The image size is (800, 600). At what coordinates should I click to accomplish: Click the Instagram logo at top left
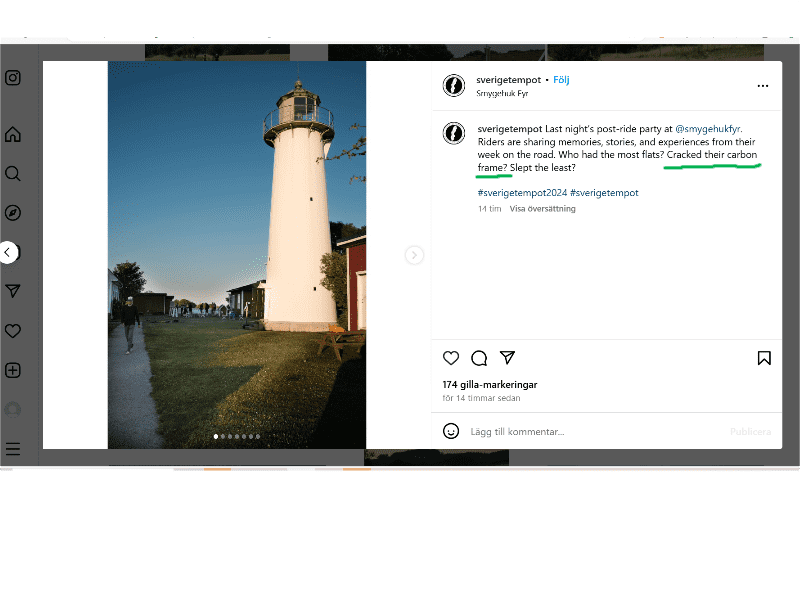click(x=13, y=78)
